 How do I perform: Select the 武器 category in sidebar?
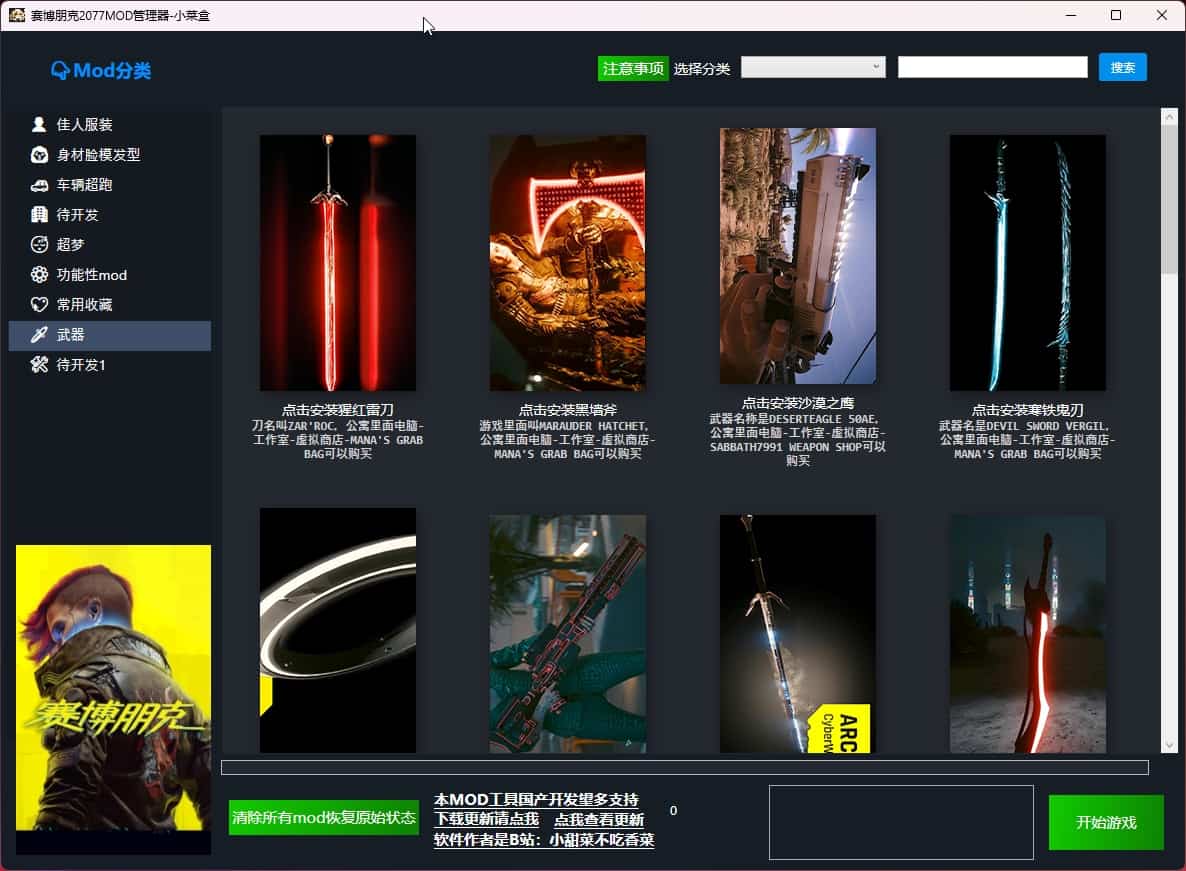110,335
